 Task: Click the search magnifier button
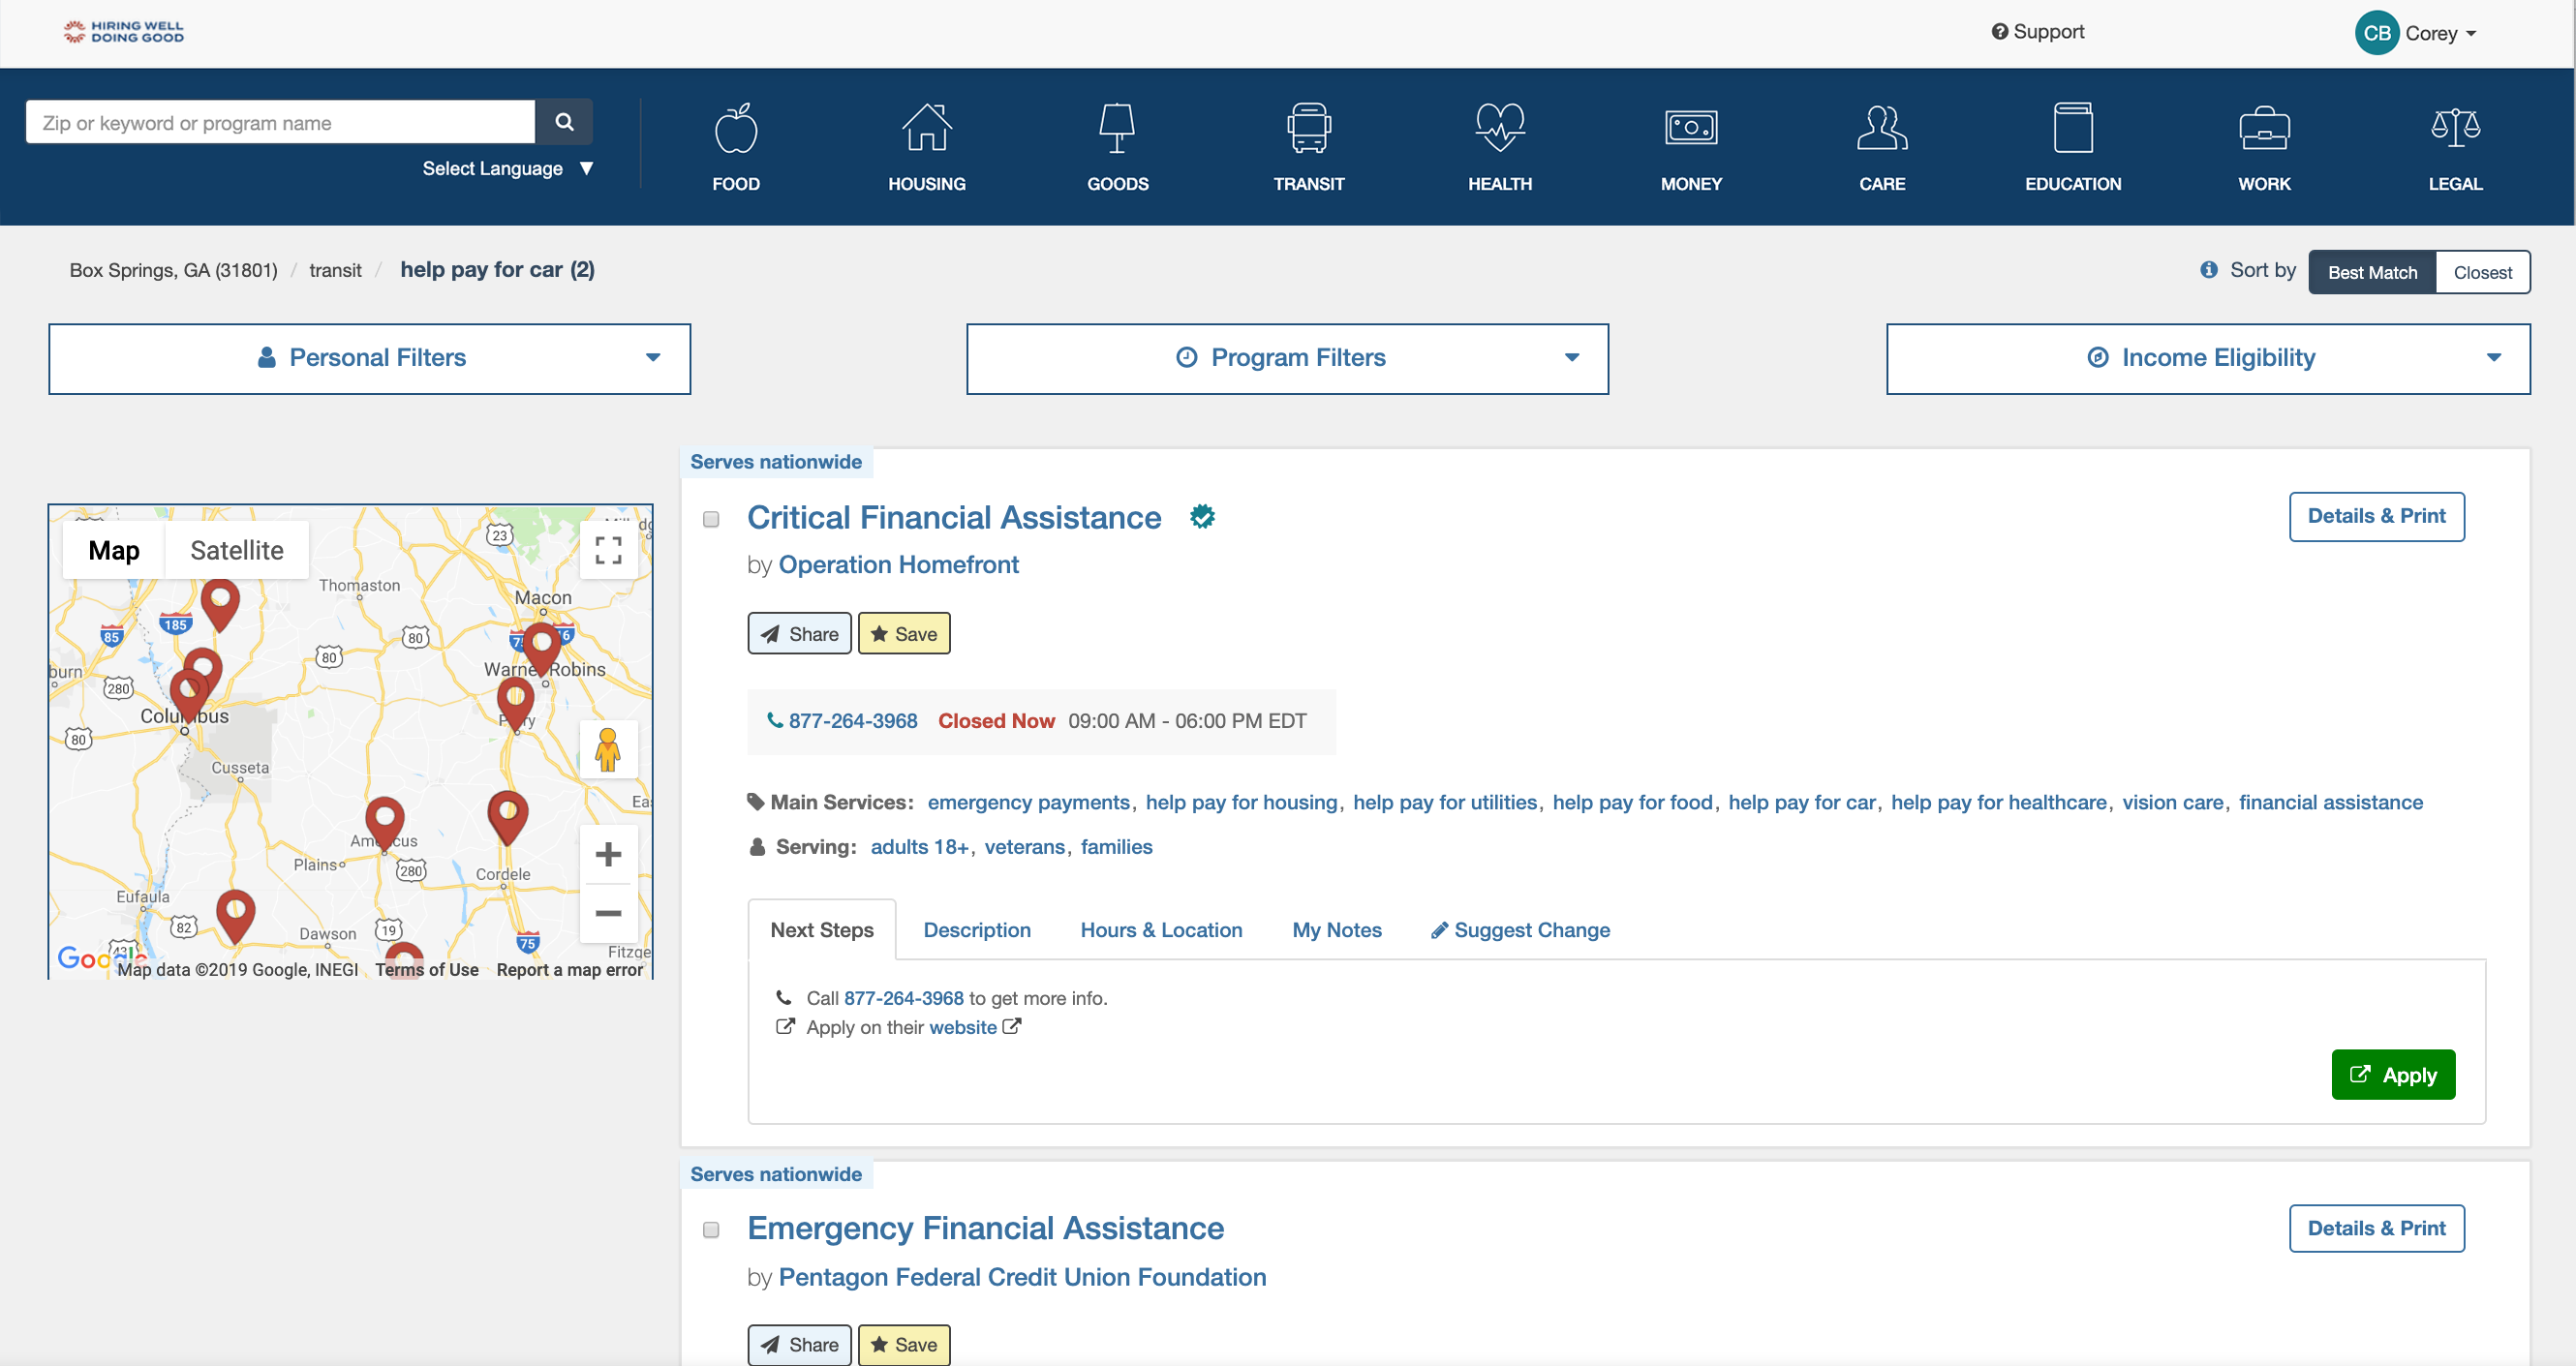[x=564, y=122]
